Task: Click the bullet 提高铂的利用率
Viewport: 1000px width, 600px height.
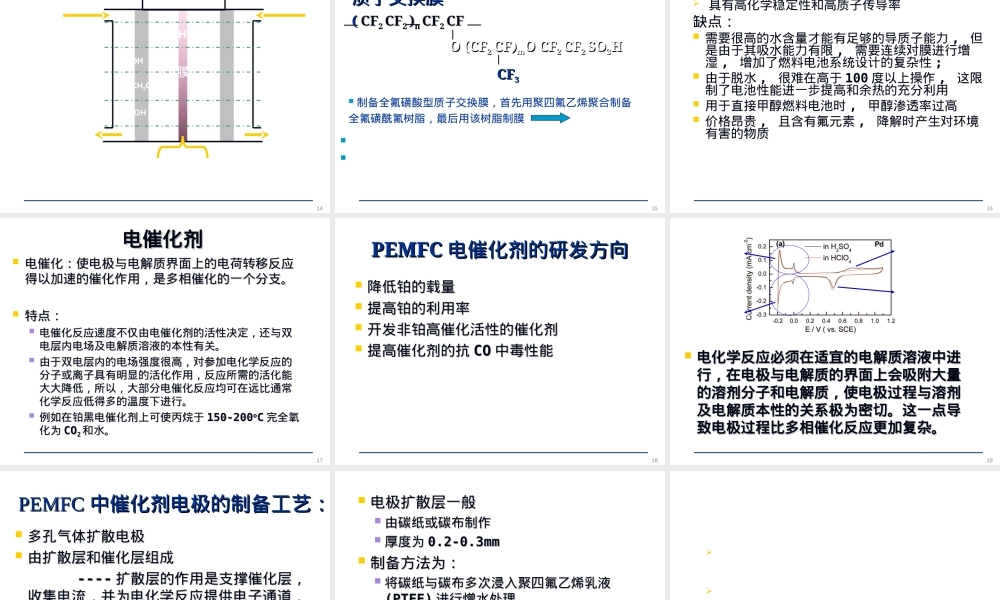Action: (x=418, y=309)
